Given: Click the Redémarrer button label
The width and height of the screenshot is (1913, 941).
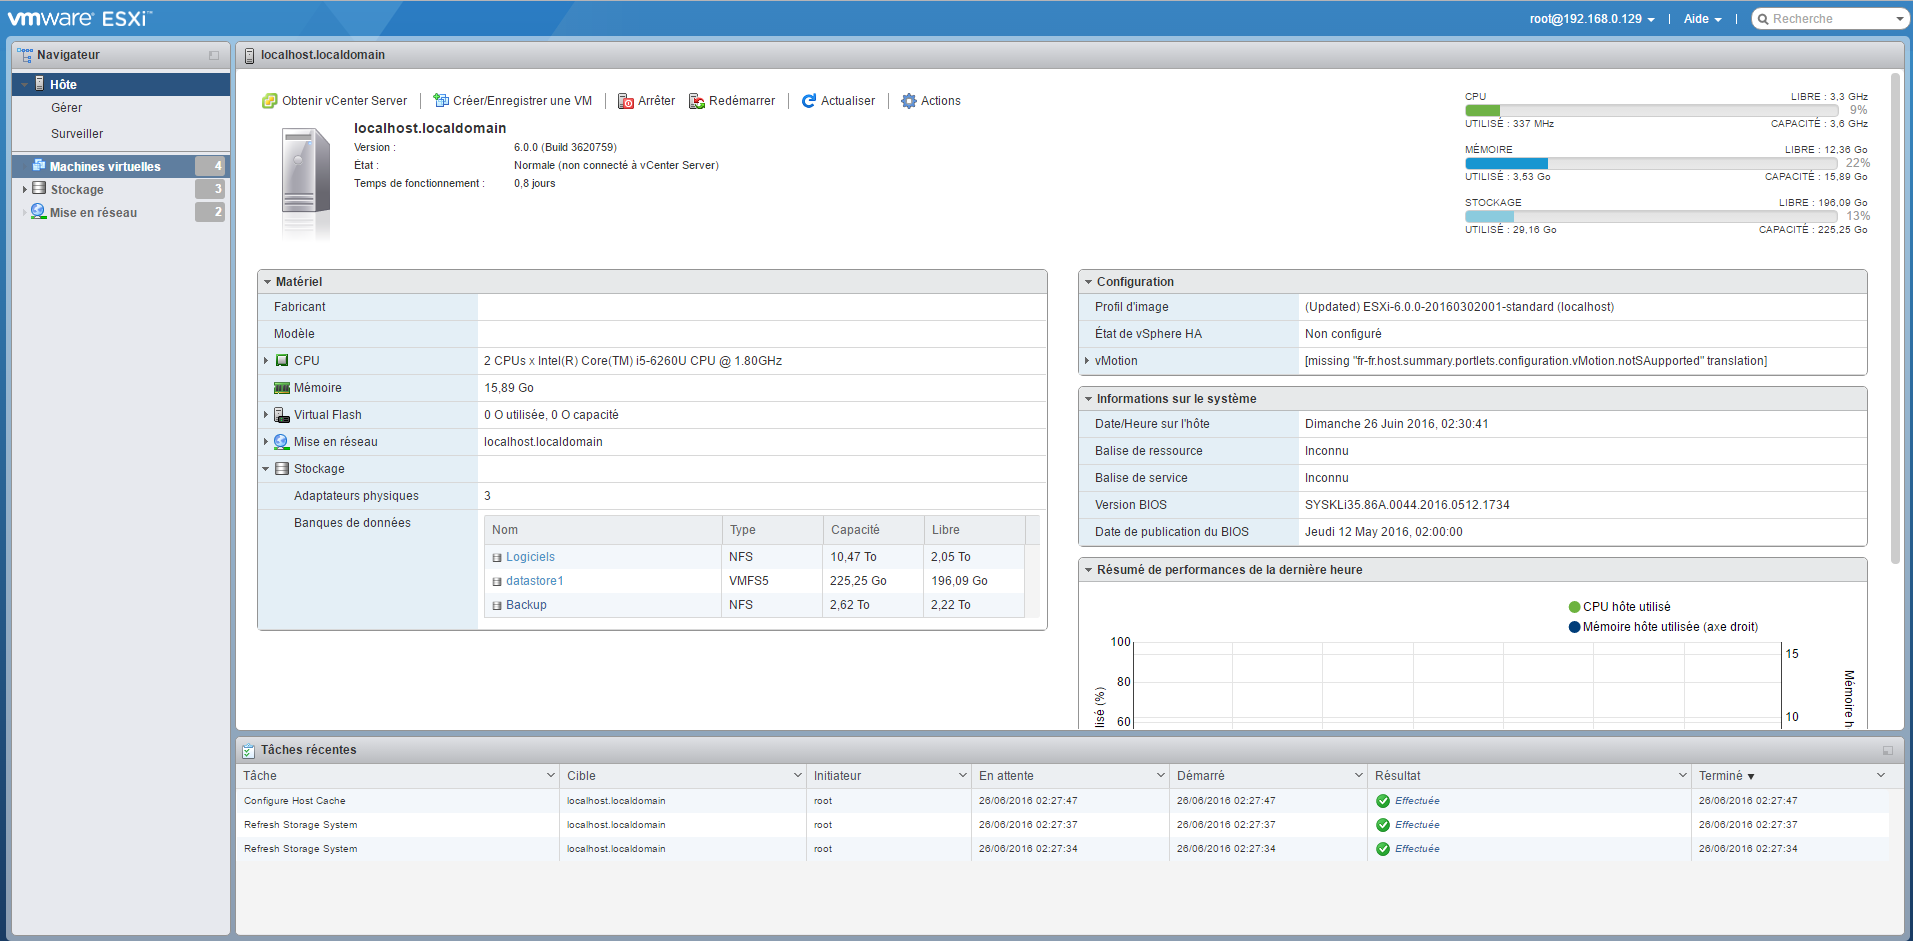Looking at the screenshot, I should coord(742,101).
